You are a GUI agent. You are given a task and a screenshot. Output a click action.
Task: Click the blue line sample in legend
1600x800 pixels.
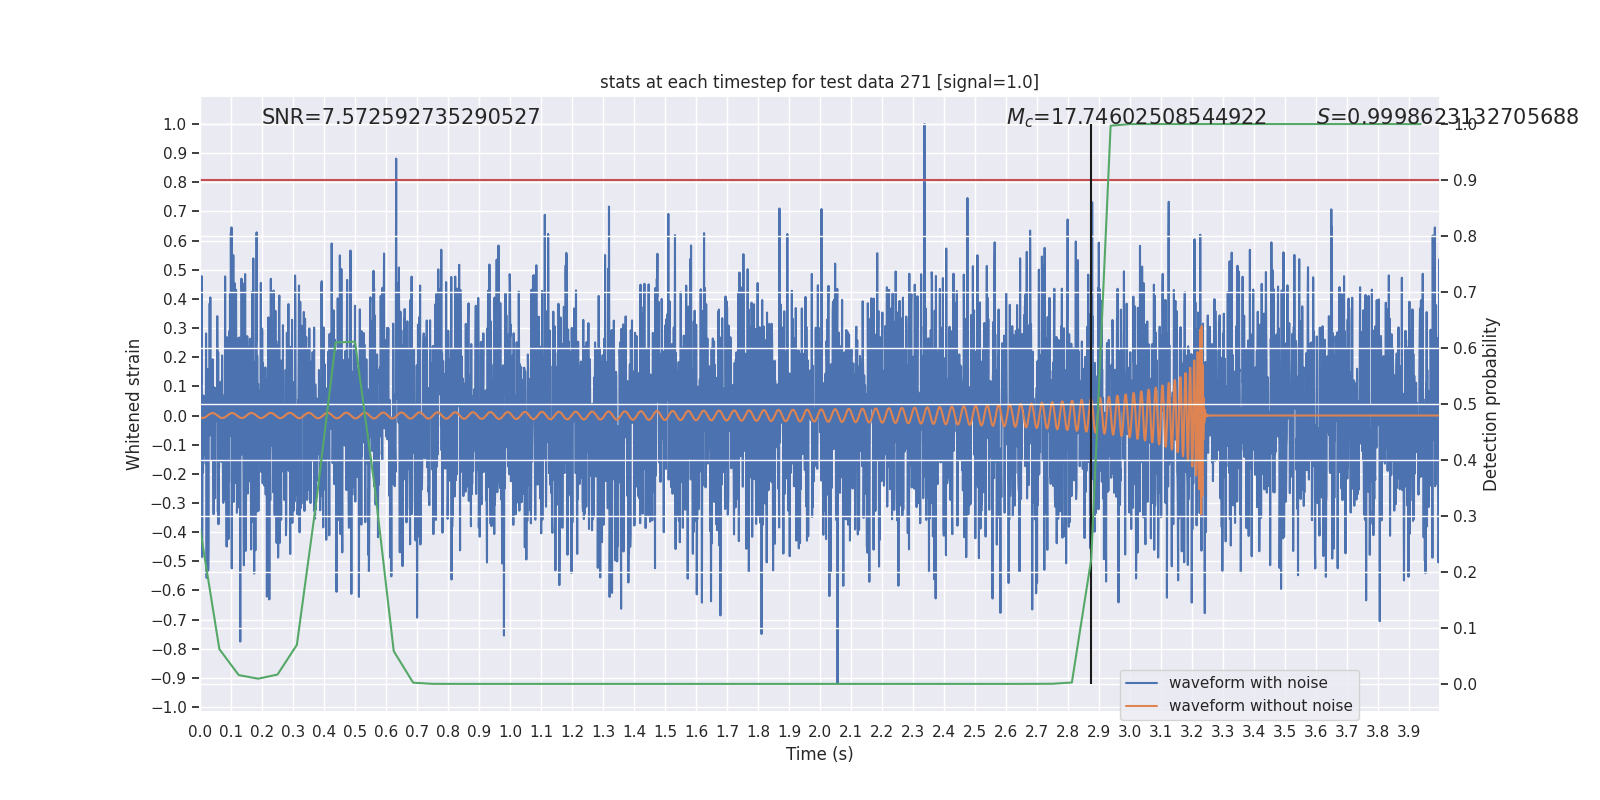1141,683
